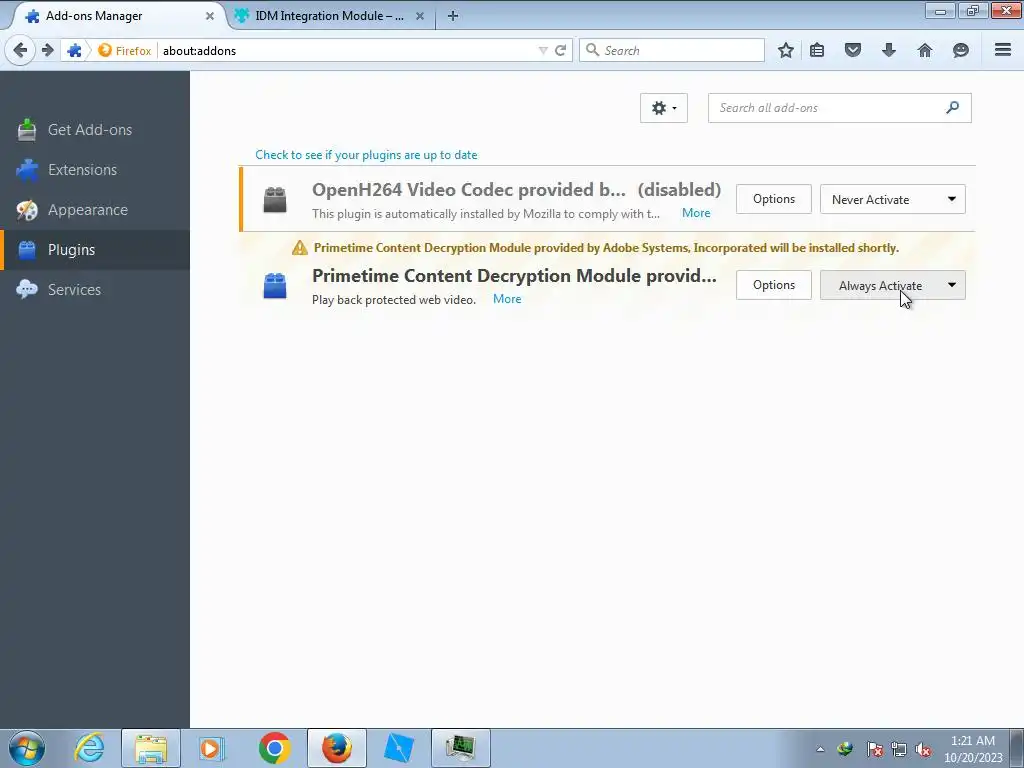Open the clock showing 1:21 AM

coord(973,749)
